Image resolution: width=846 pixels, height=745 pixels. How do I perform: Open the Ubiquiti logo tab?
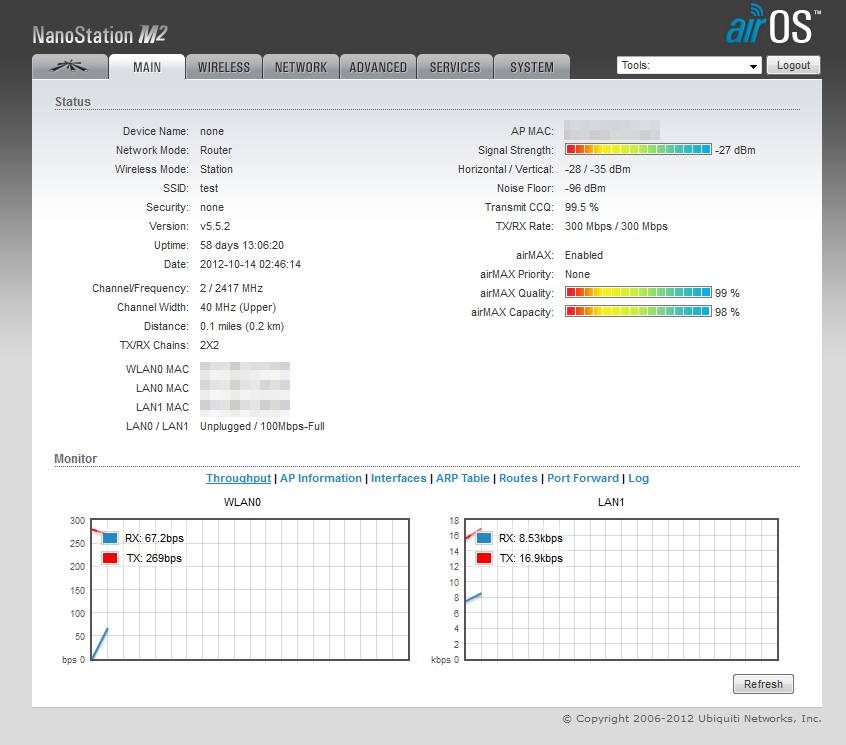[70, 67]
